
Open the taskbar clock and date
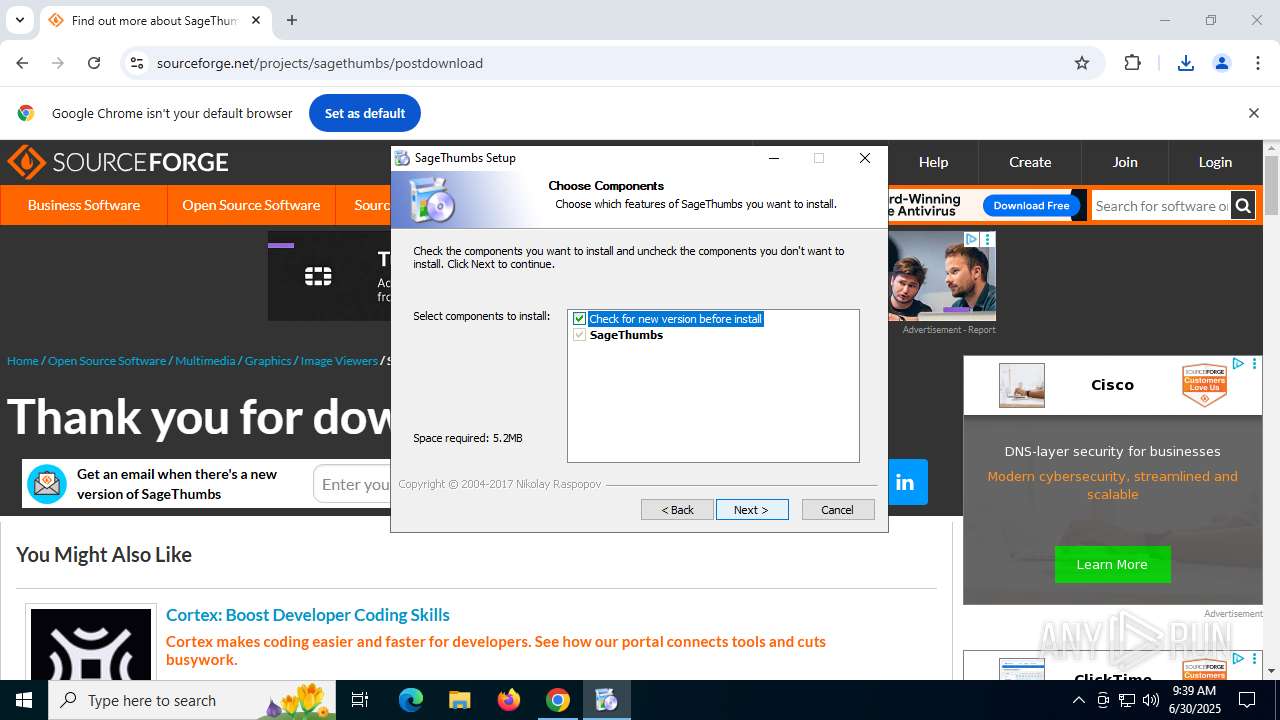tap(1194, 700)
